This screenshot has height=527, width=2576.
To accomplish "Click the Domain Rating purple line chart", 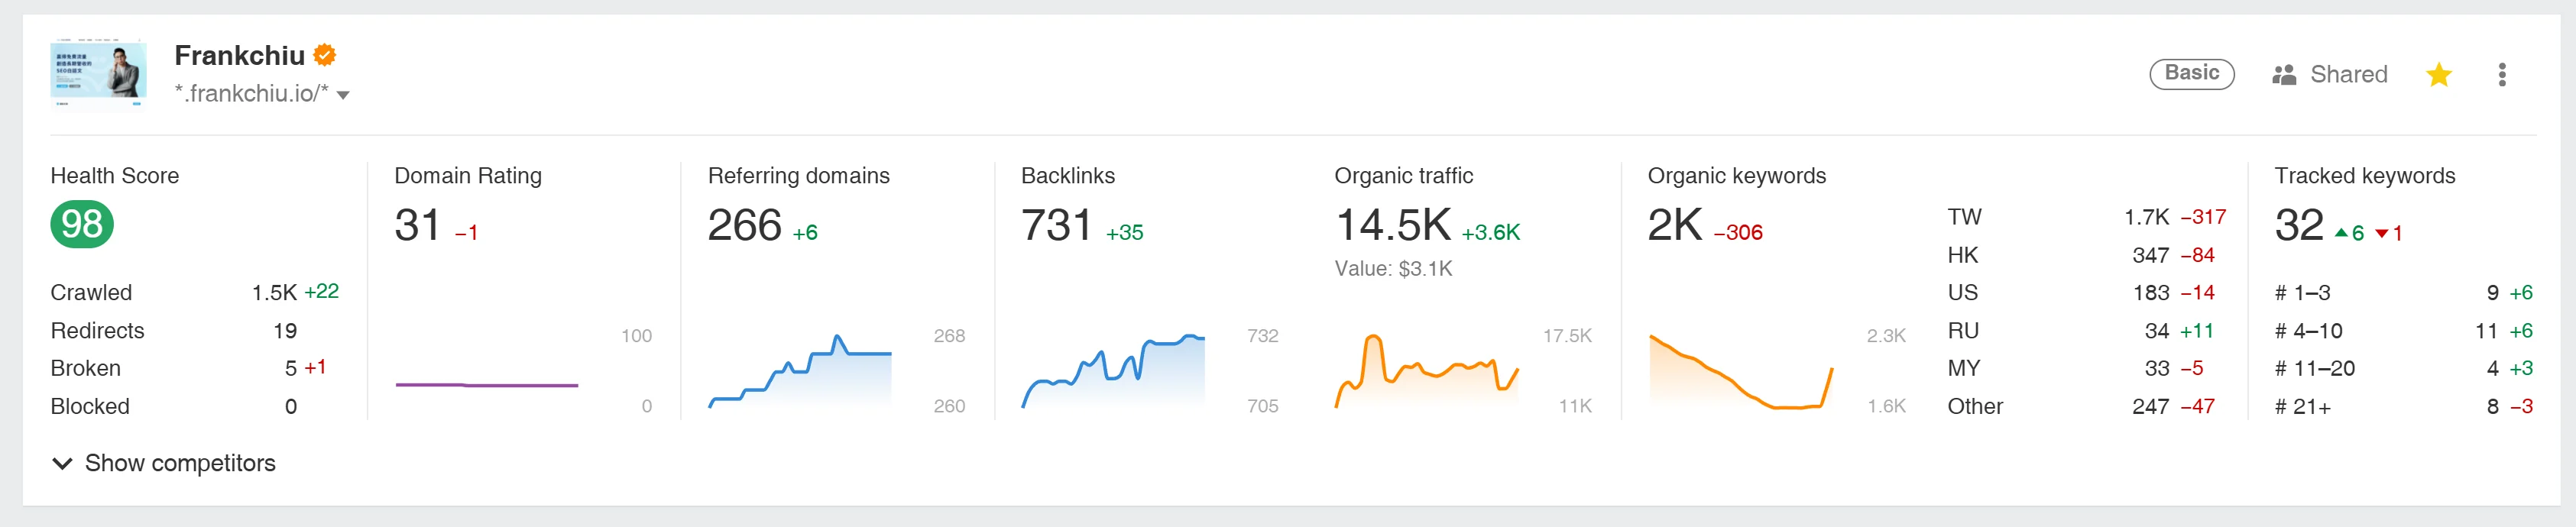I will (x=487, y=384).
